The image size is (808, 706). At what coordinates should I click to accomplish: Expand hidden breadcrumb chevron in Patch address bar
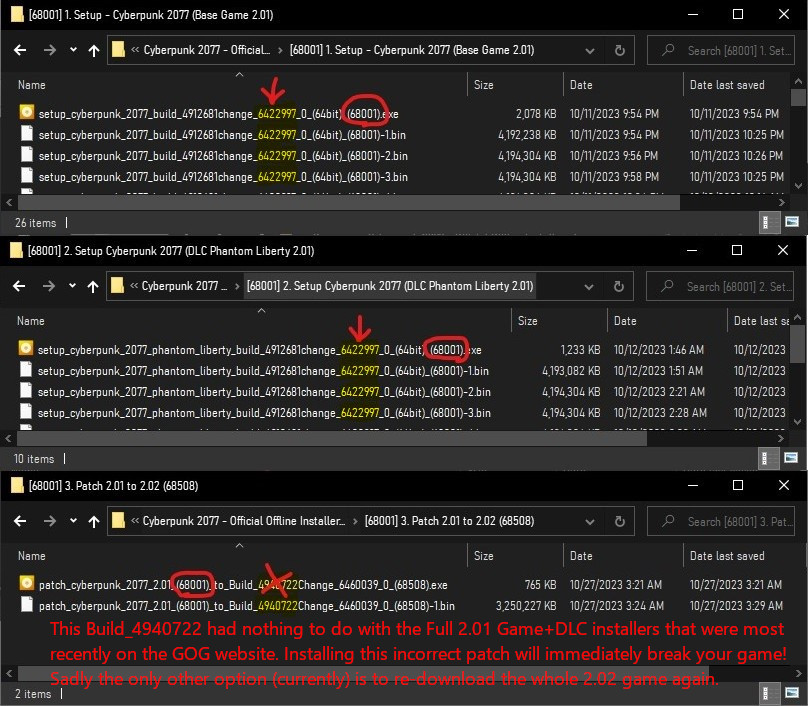(x=135, y=521)
